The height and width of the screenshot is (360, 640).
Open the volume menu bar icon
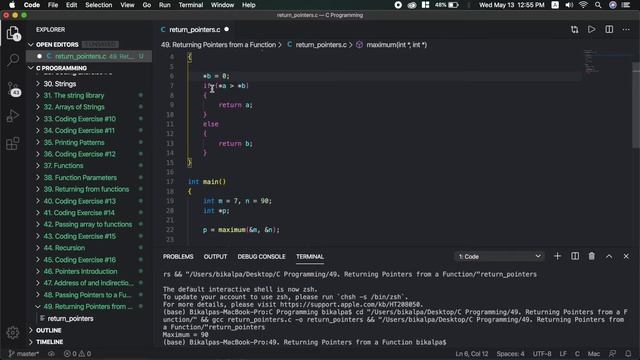click(569, 5)
